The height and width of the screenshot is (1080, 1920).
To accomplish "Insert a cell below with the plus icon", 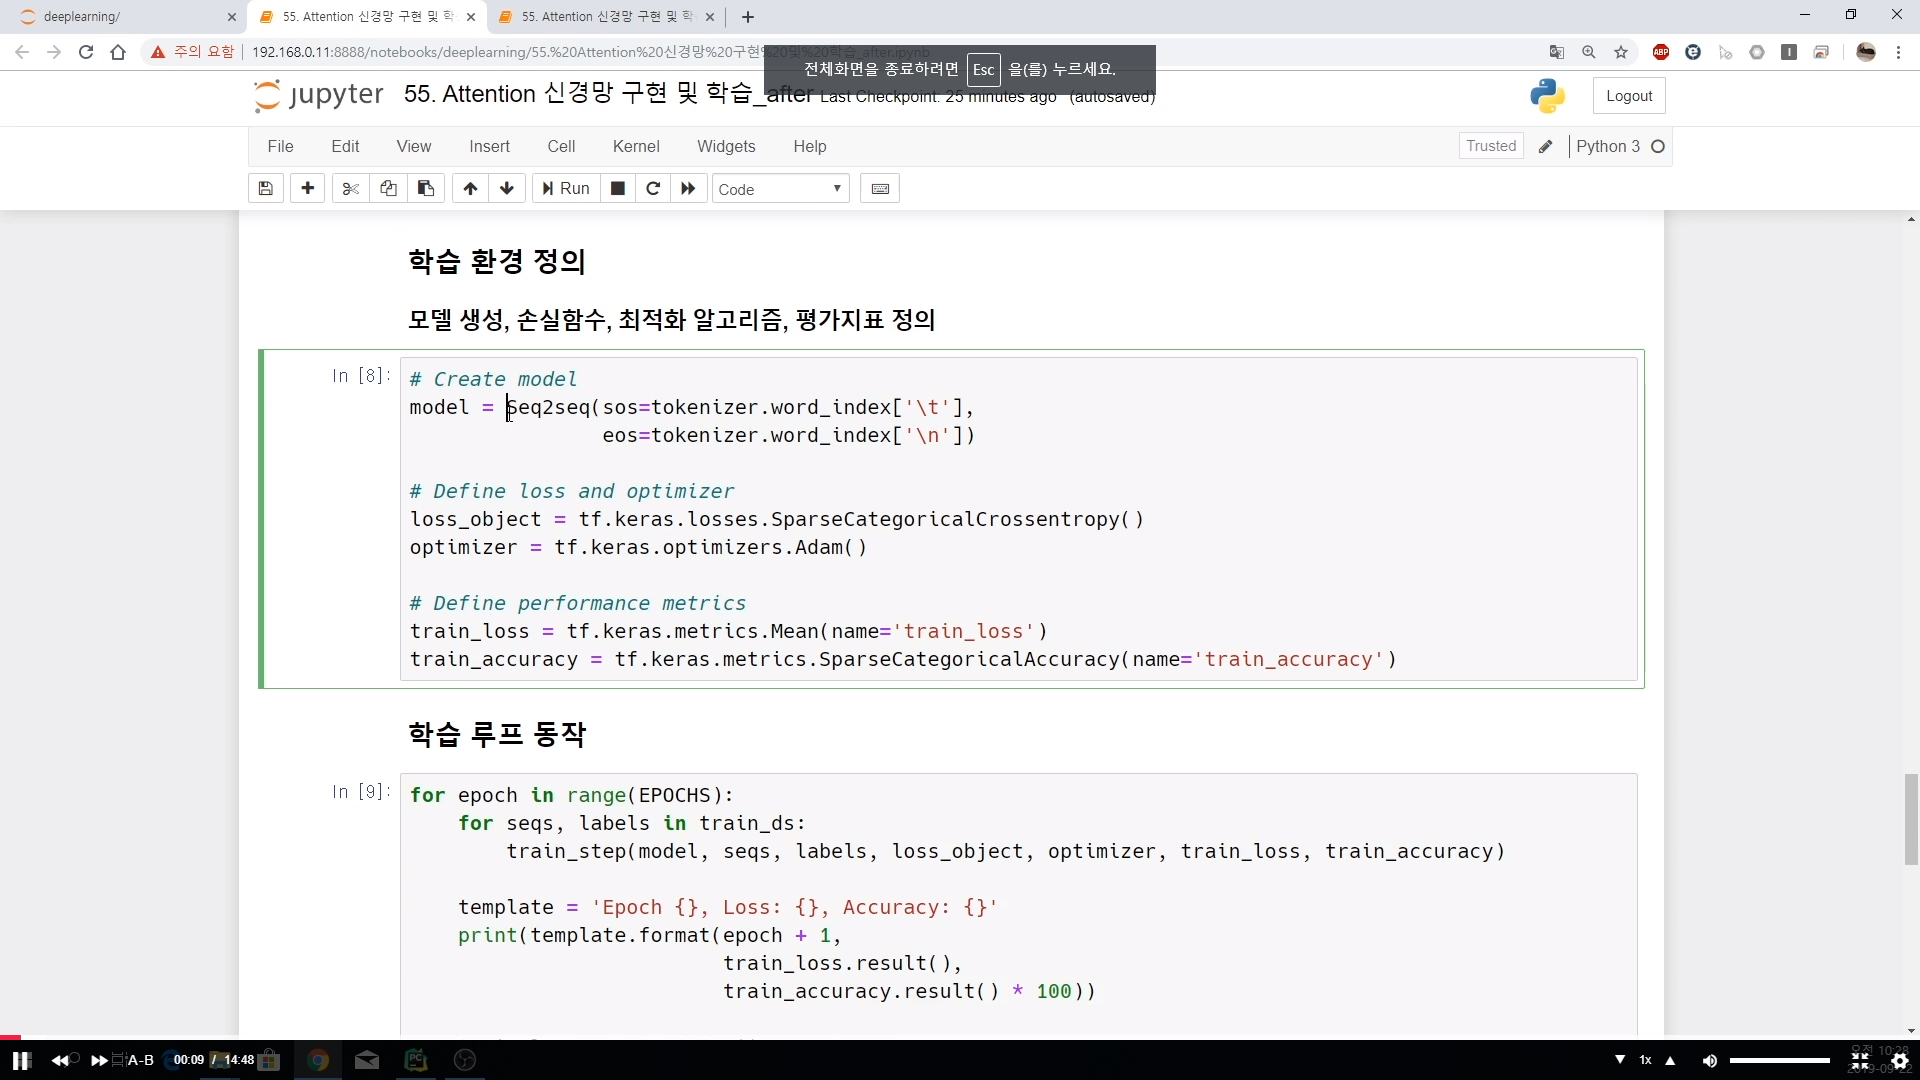I will point(307,189).
